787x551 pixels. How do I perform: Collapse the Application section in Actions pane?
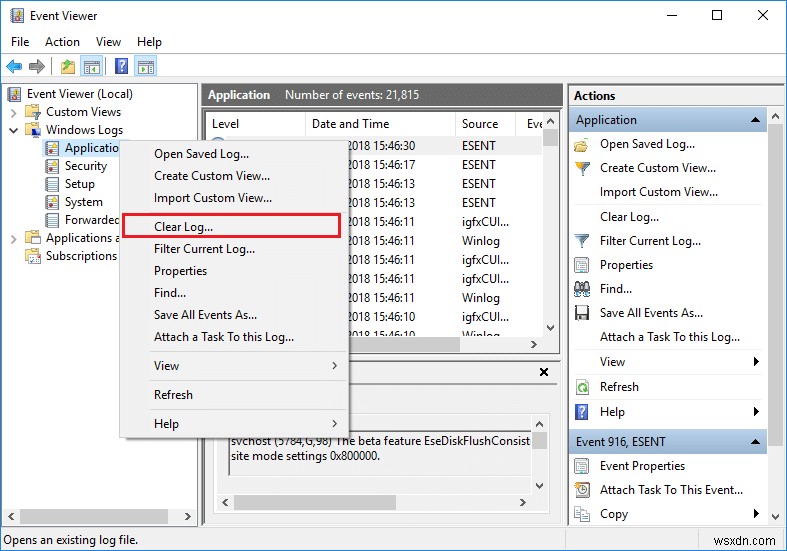755,120
